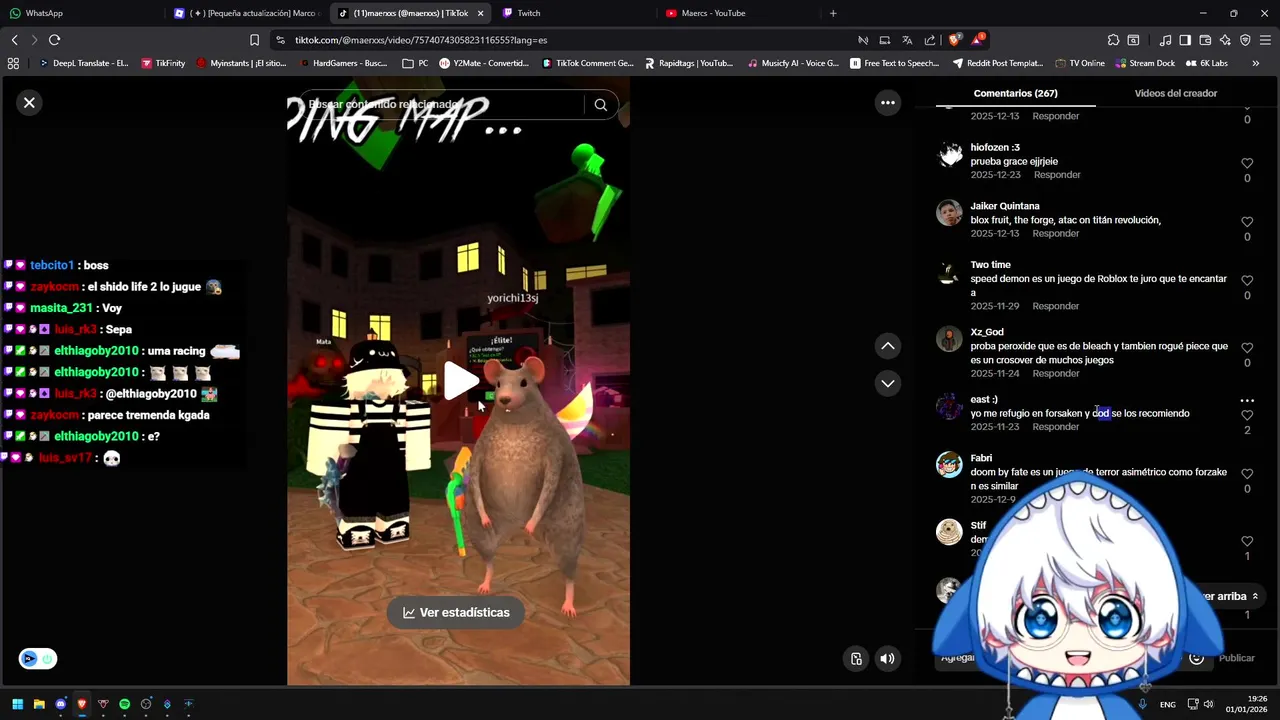Go to next video with down arrow
The image size is (1280, 720).
pos(887,383)
